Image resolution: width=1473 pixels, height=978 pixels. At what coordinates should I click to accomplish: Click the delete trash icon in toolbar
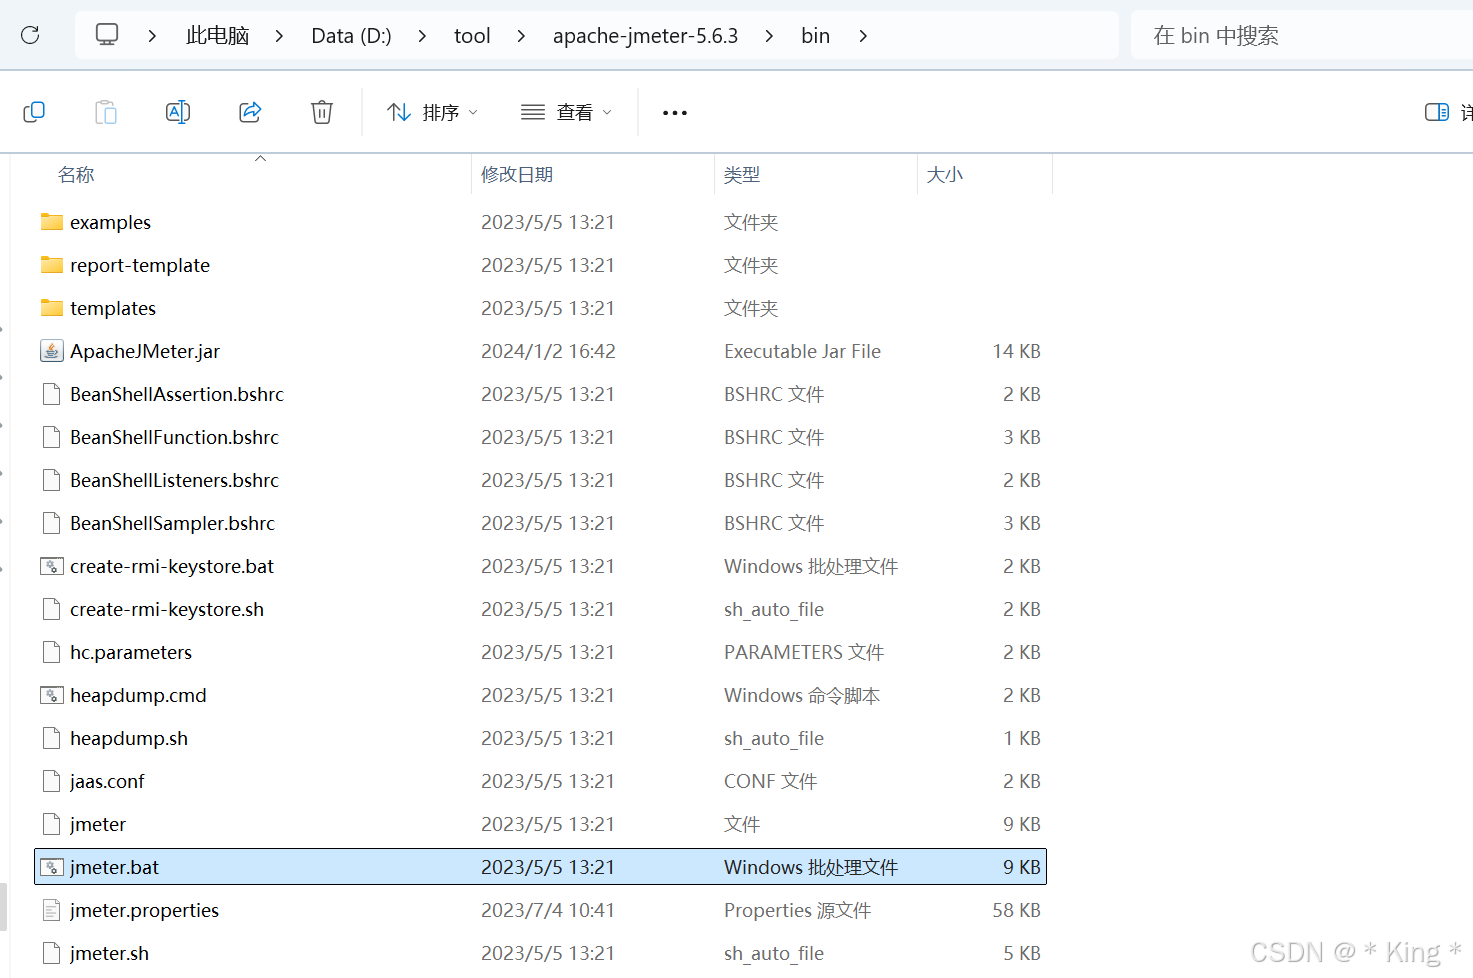[x=322, y=112]
